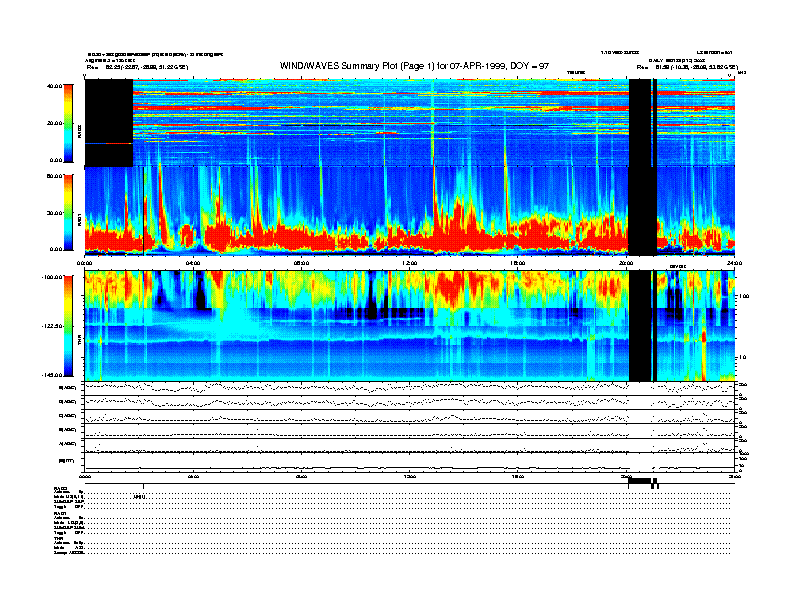Screen dimensions: 792x612
Task: Select the 20.00 color scale label
Action: pyautogui.click(x=54, y=123)
